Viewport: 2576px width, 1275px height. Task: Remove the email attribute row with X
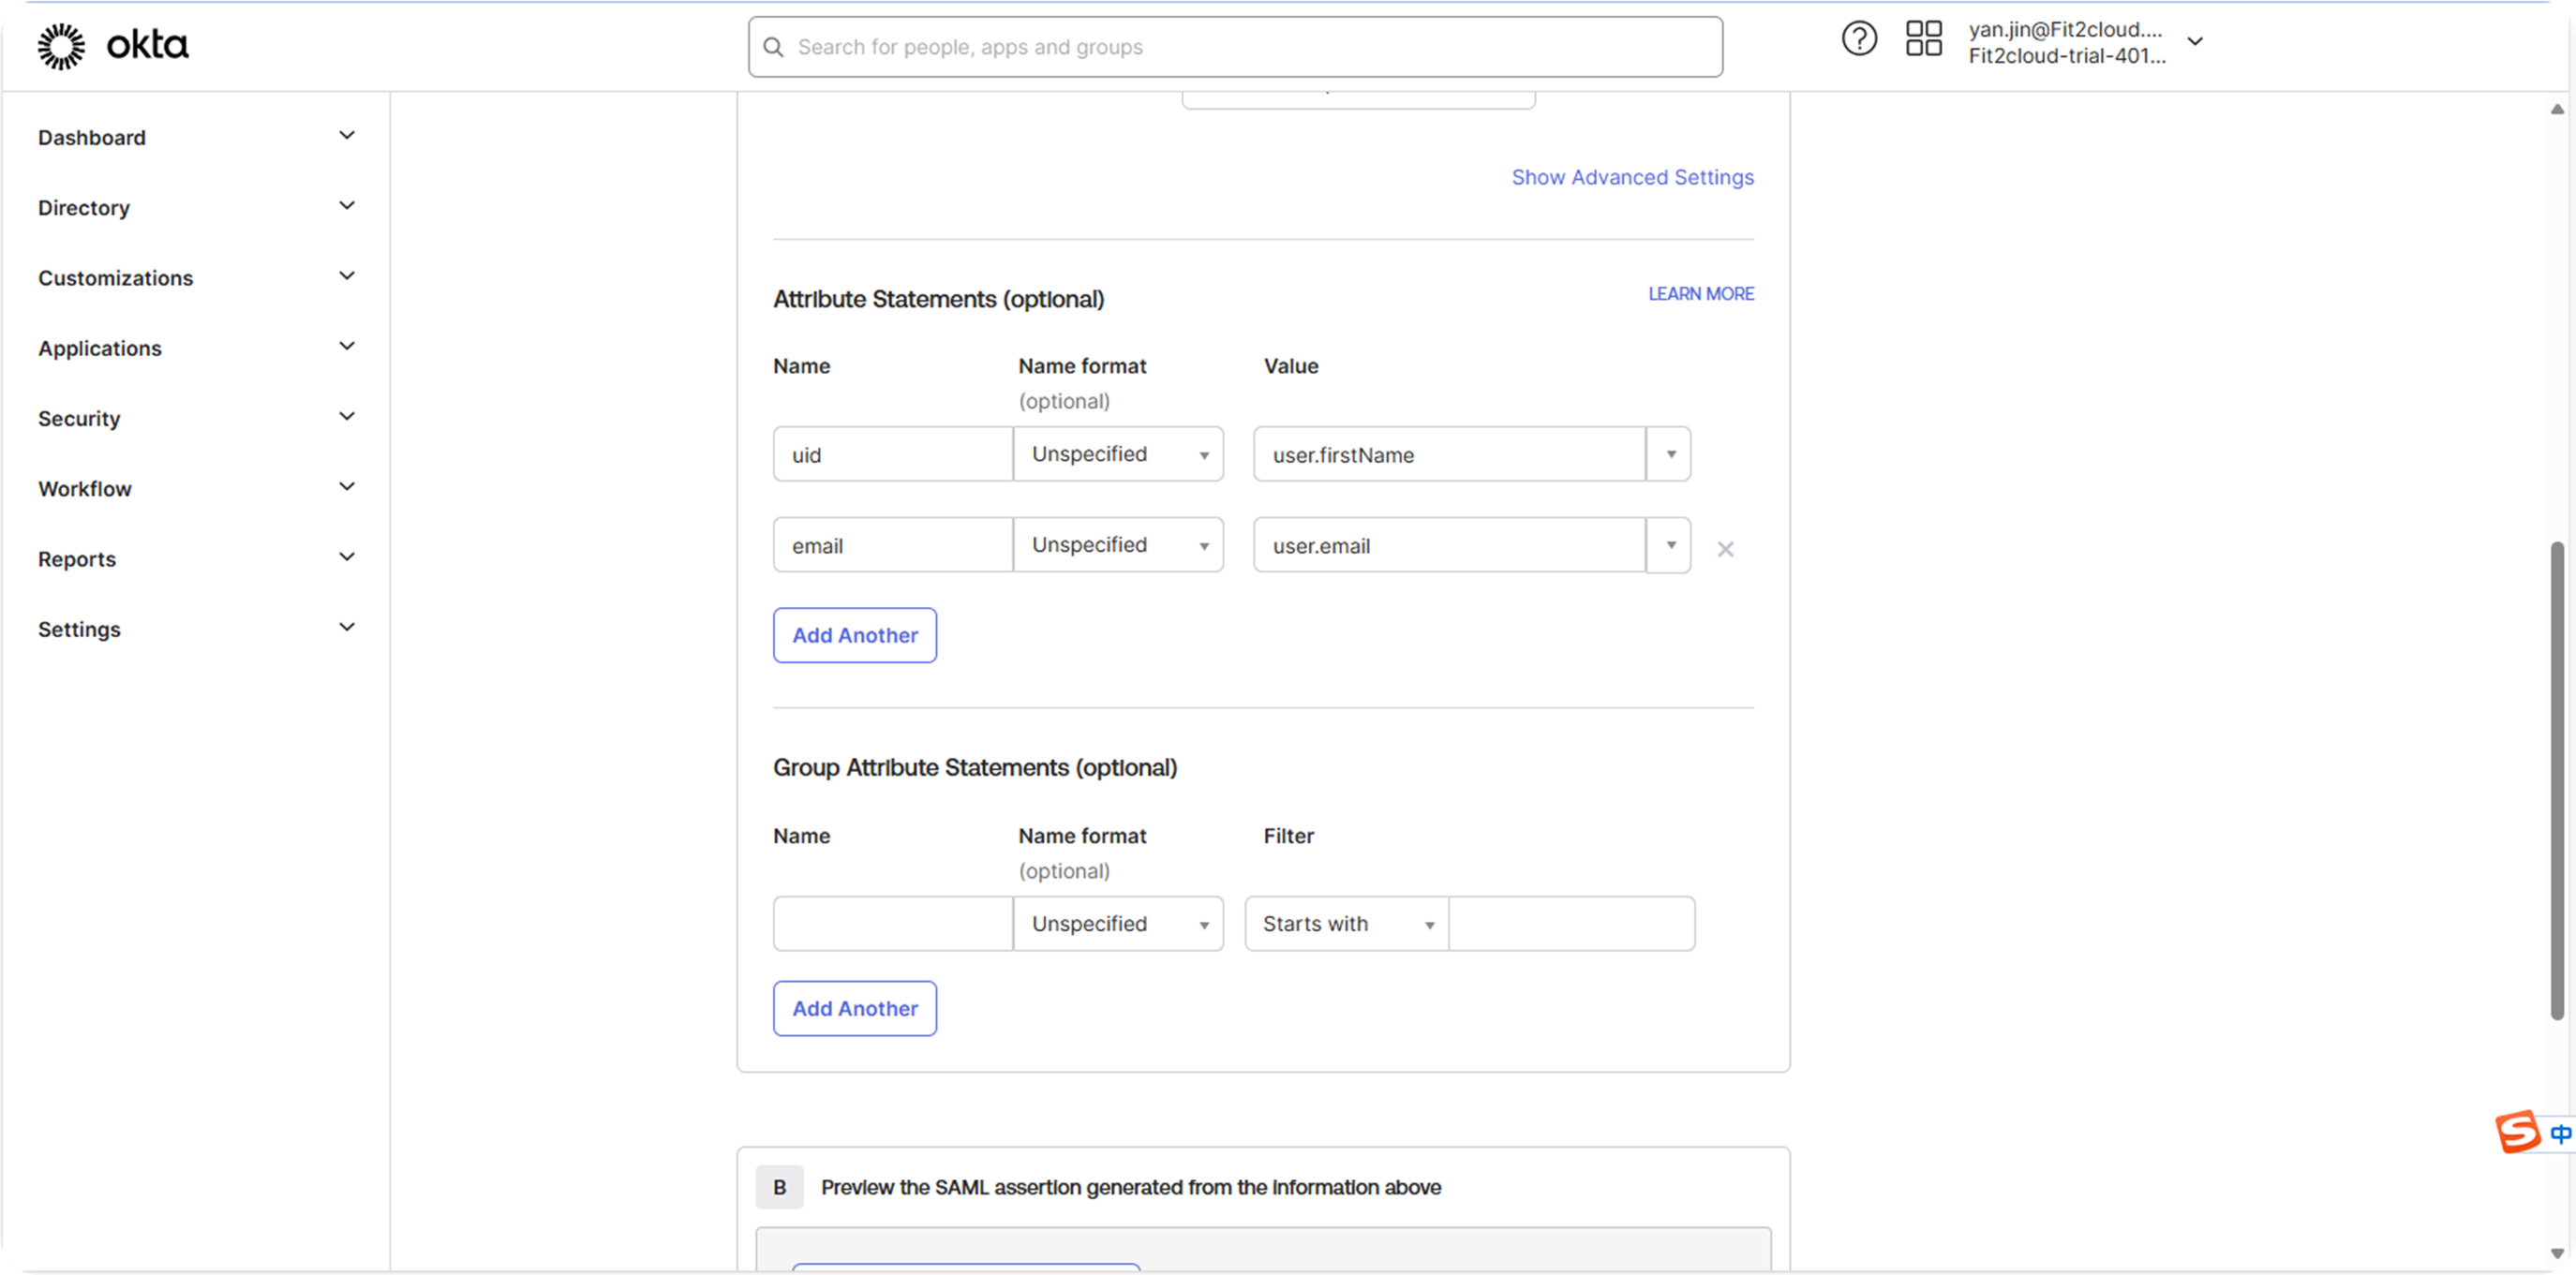click(x=1725, y=549)
